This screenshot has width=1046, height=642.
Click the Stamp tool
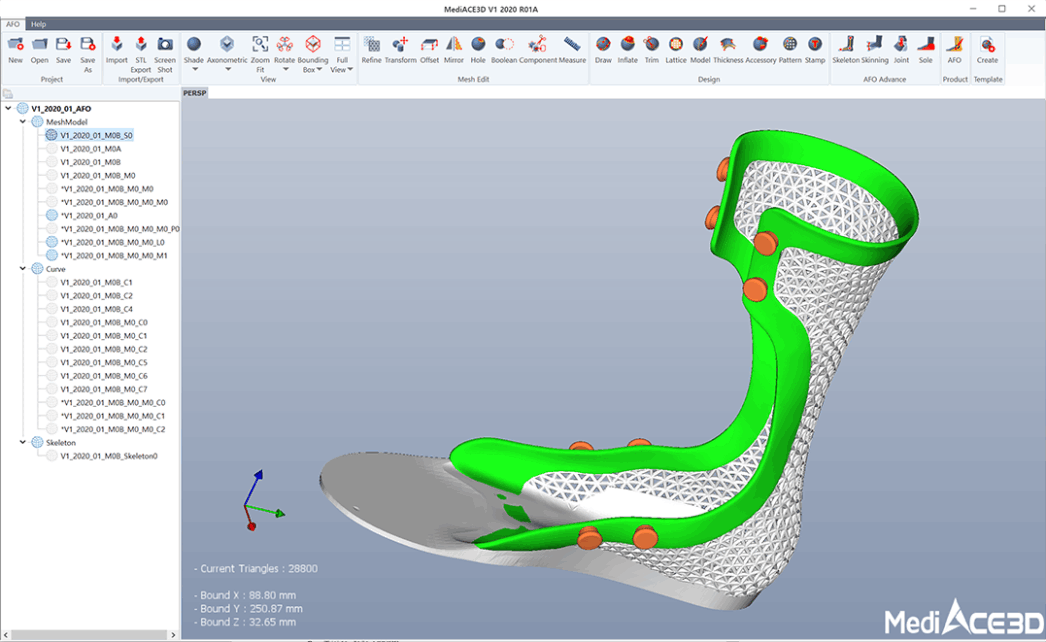coord(815,45)
